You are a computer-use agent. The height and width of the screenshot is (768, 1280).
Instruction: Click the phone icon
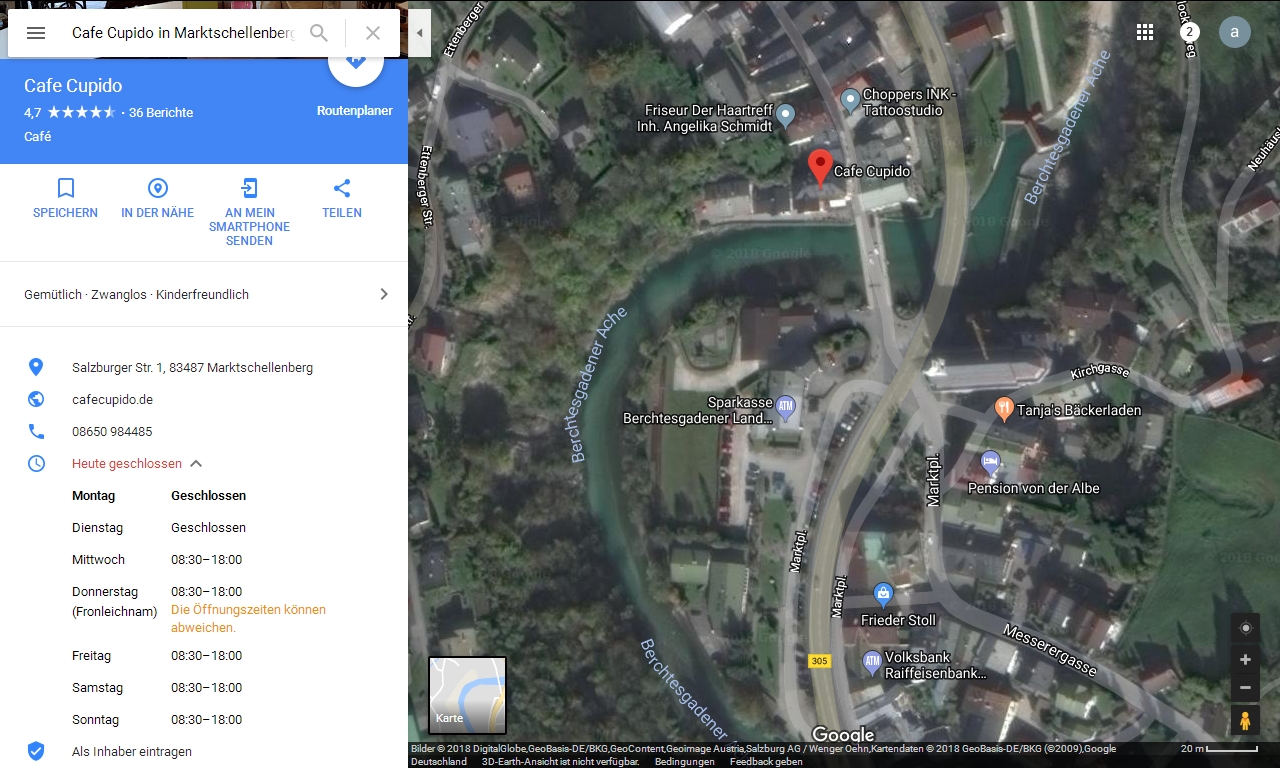[36, 431]
